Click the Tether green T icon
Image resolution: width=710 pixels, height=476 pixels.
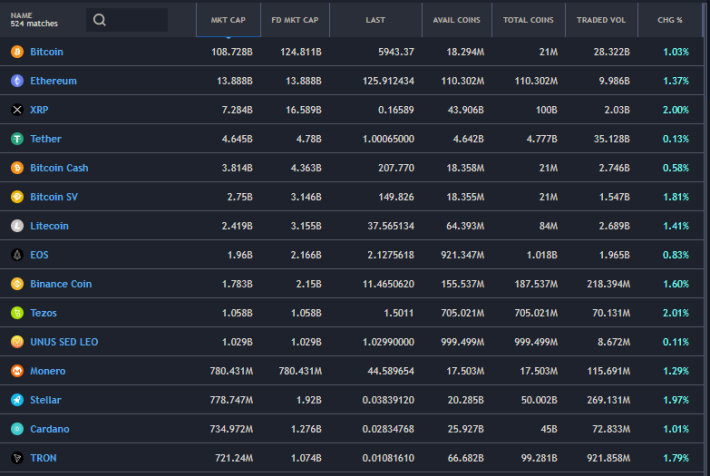17,139
